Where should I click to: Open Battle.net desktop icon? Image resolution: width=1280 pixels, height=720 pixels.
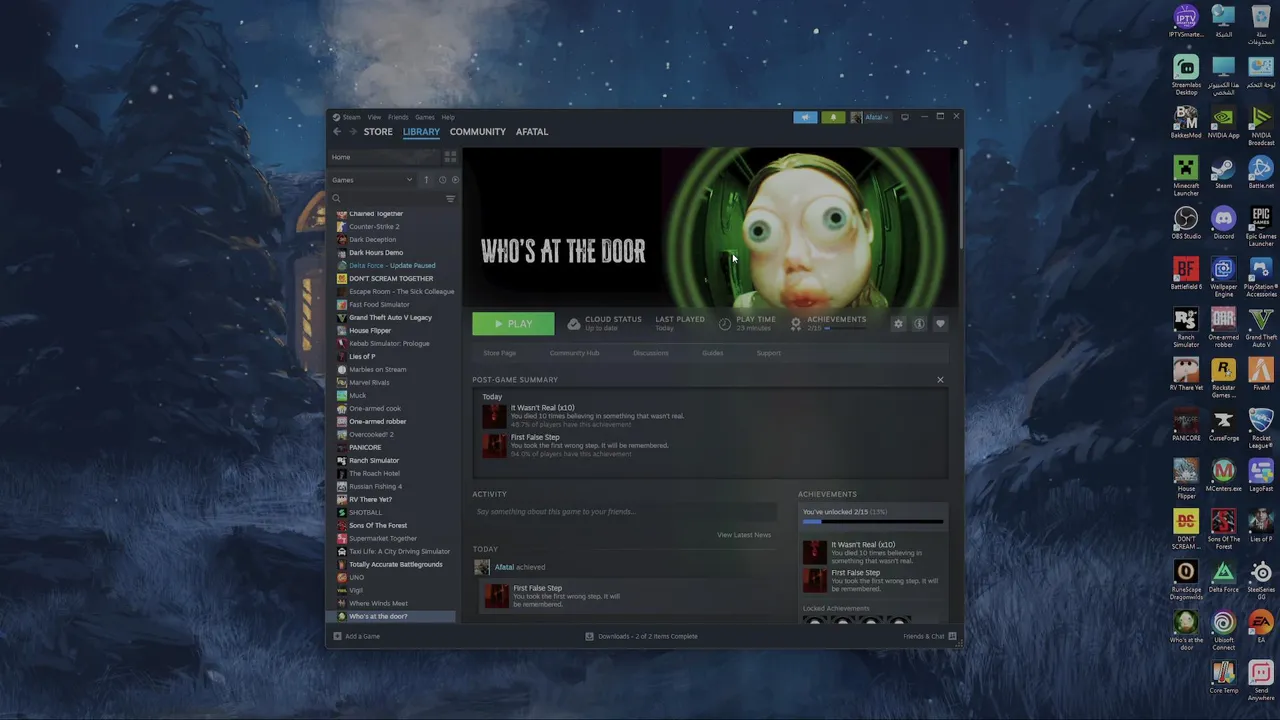coord(1261,171)
